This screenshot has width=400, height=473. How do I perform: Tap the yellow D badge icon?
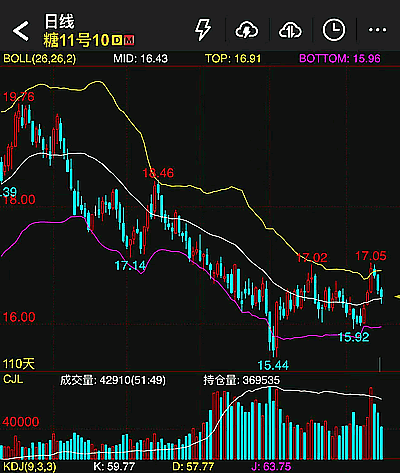(117, 40)
